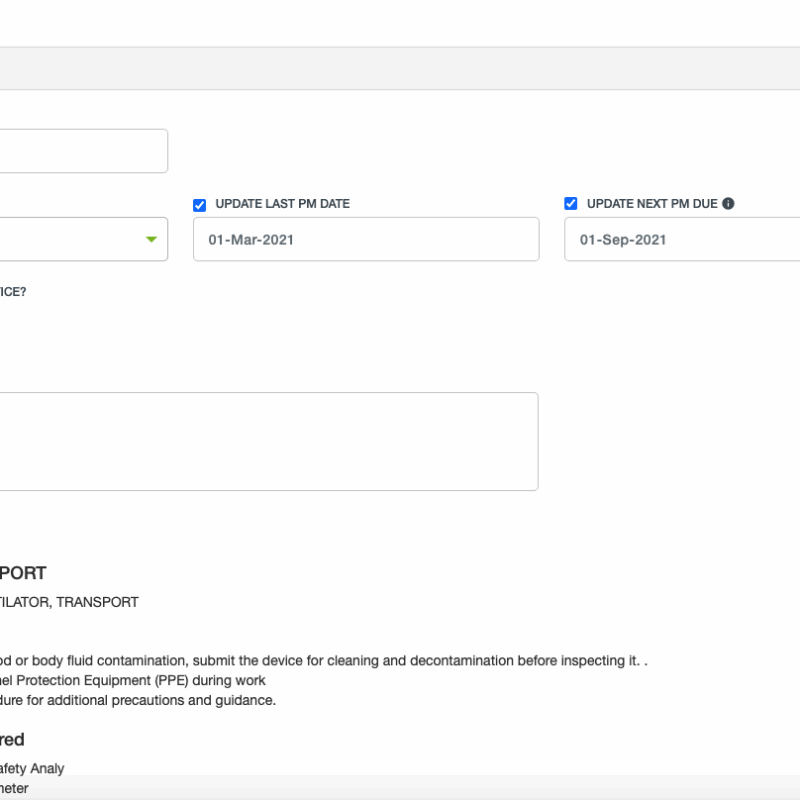Click the UPDATE LAST PM DATE label

[x=283, y=204]
